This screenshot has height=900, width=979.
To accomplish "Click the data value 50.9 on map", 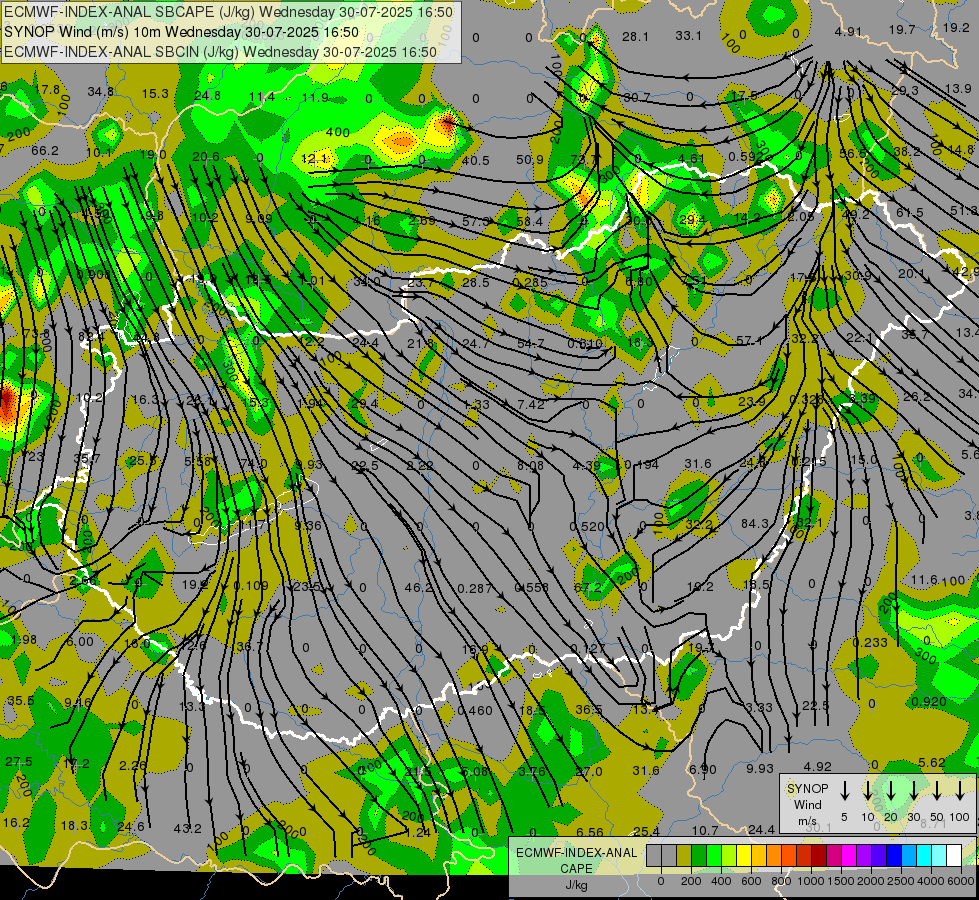I will pos(530,161).
